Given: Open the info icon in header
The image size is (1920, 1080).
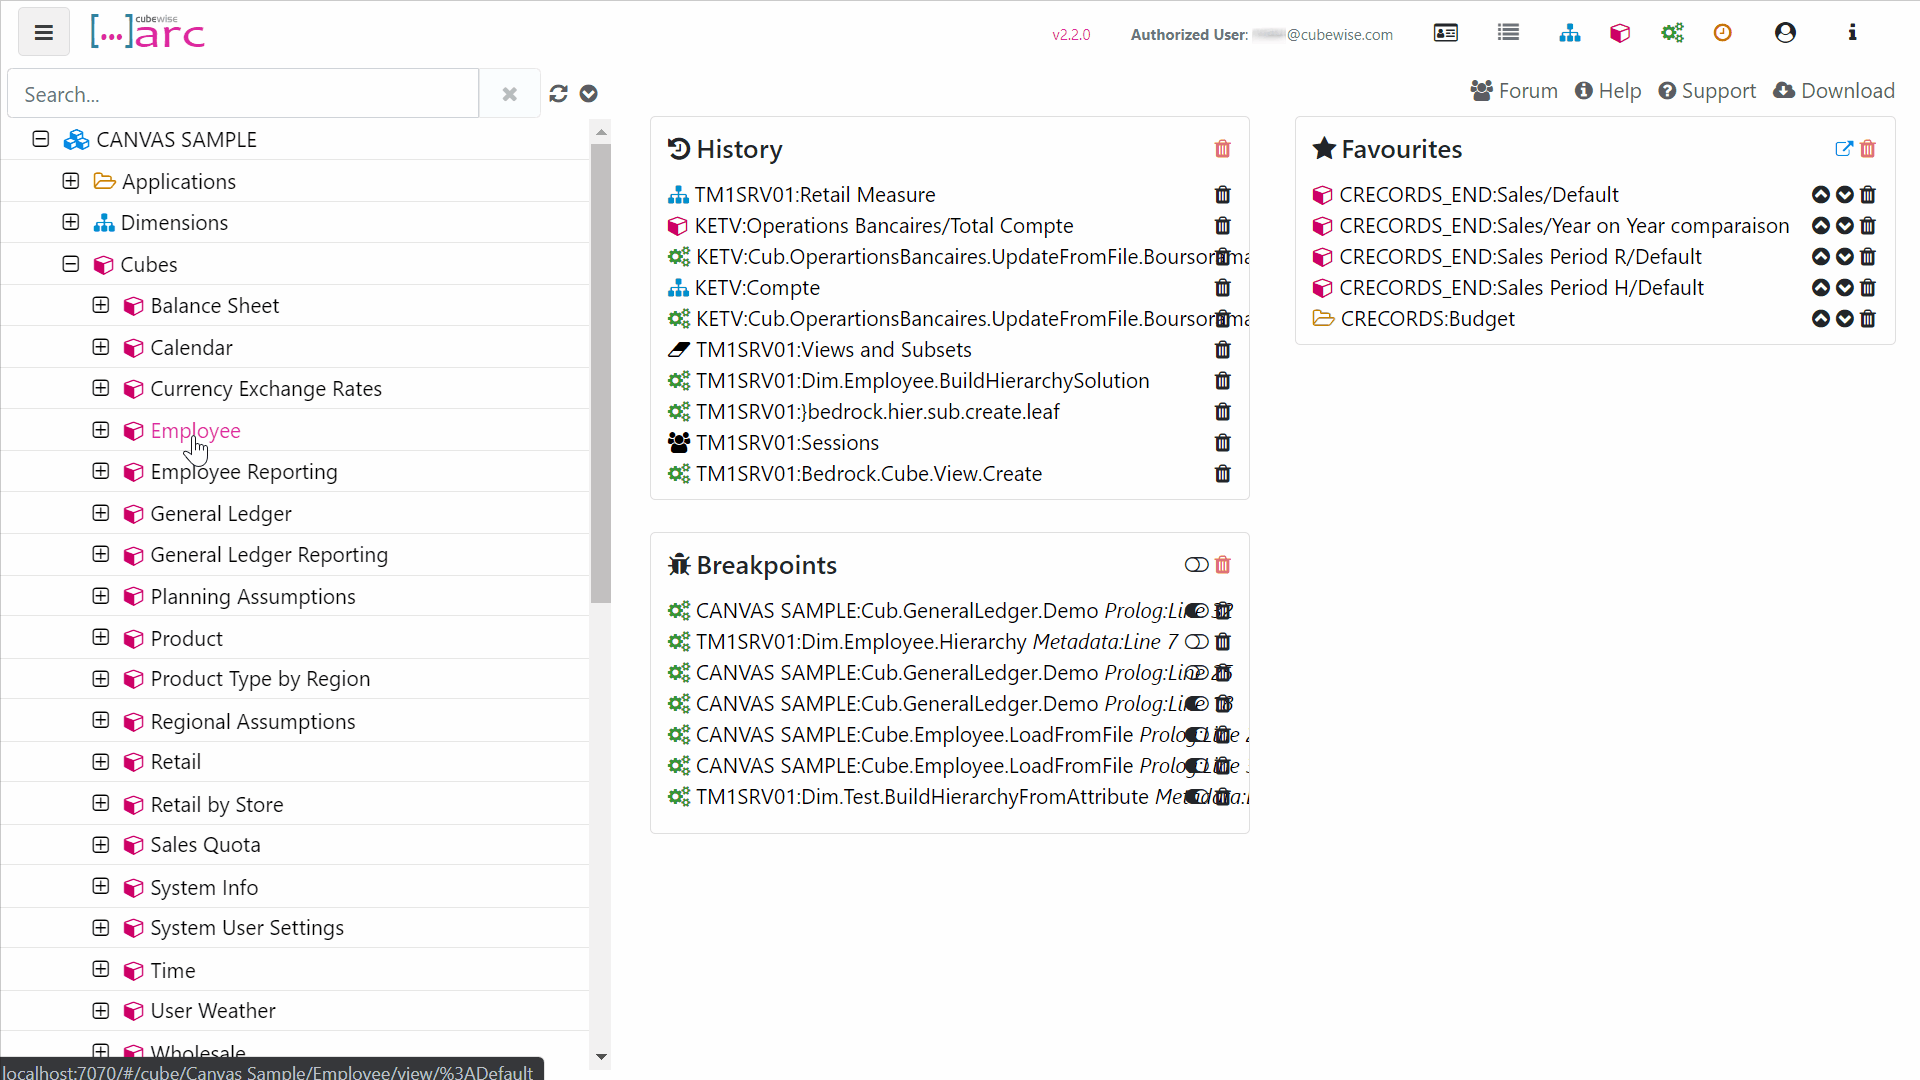Looking at the screenshot, I should (1852, 33).
